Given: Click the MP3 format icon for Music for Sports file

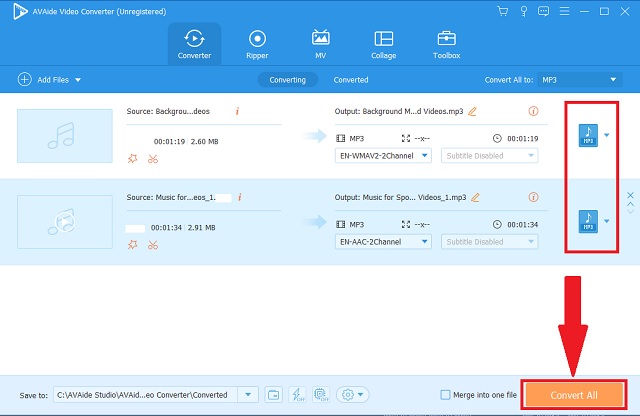Looking at the screenshot, I should point(588,221).
